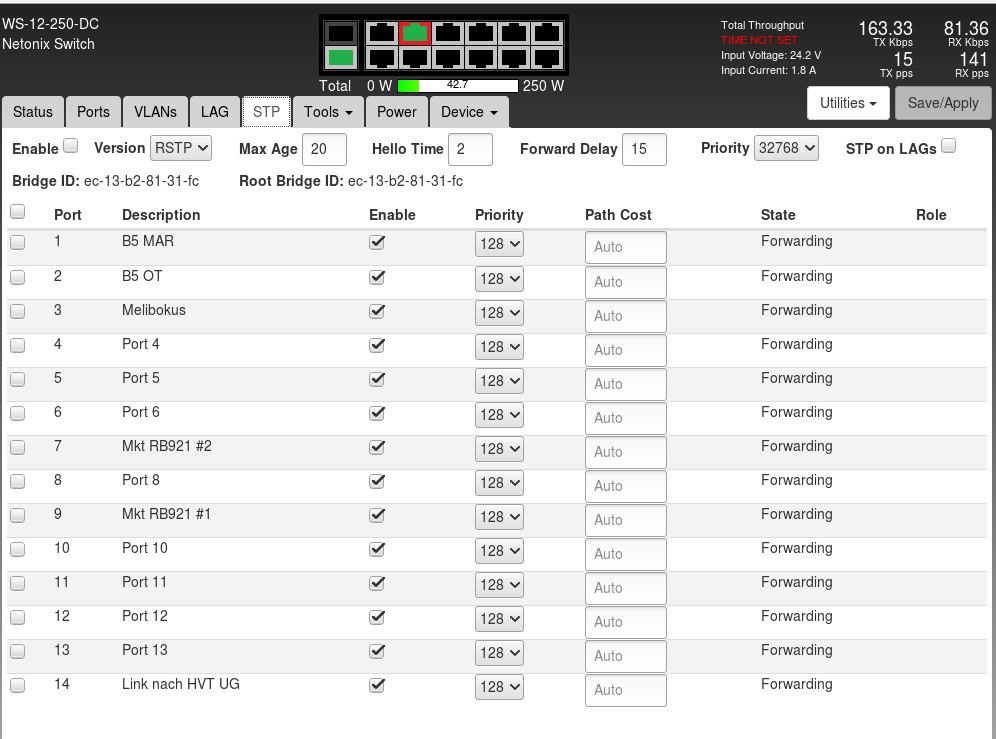Click the Save/Apply button
The width and height of the screenshot is (996, 739).
coord(942,103)
